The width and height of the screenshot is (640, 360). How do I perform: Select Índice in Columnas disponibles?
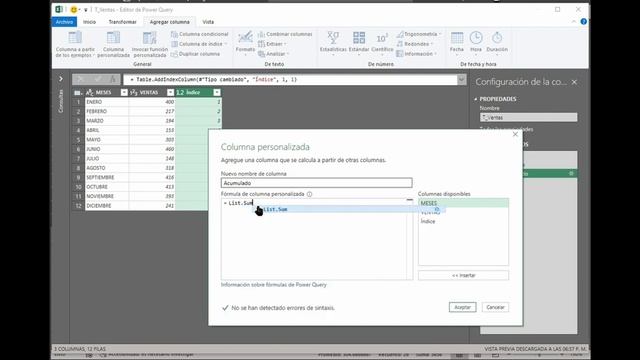428,221
